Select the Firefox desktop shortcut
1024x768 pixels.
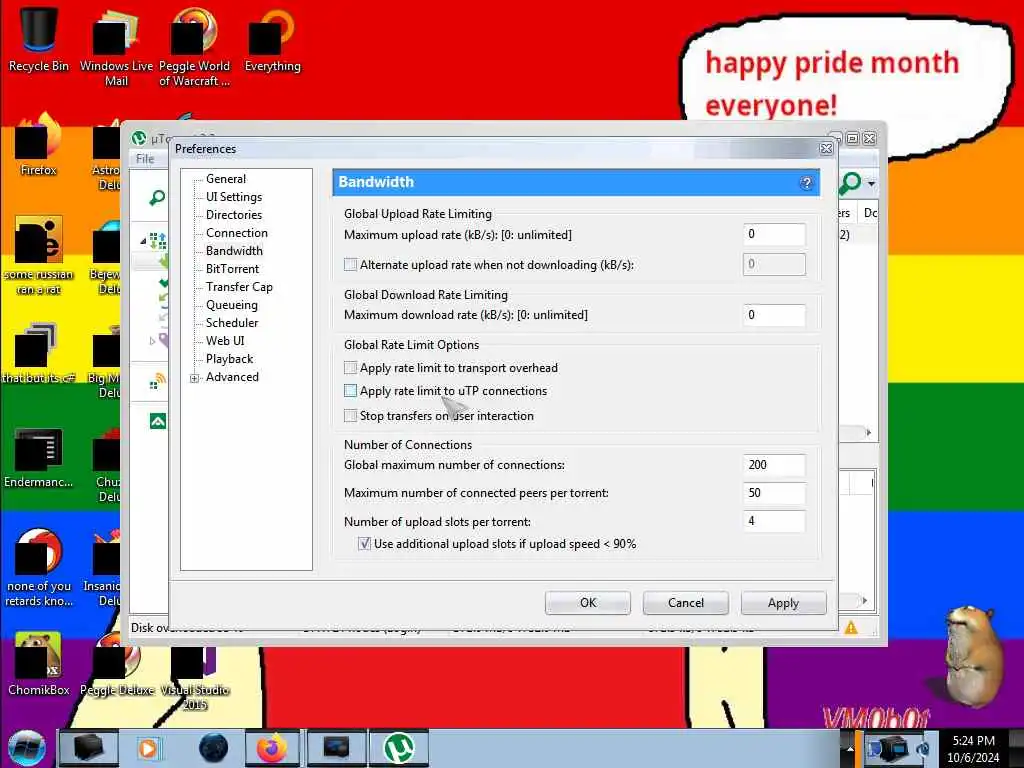(x=38, y=145)
